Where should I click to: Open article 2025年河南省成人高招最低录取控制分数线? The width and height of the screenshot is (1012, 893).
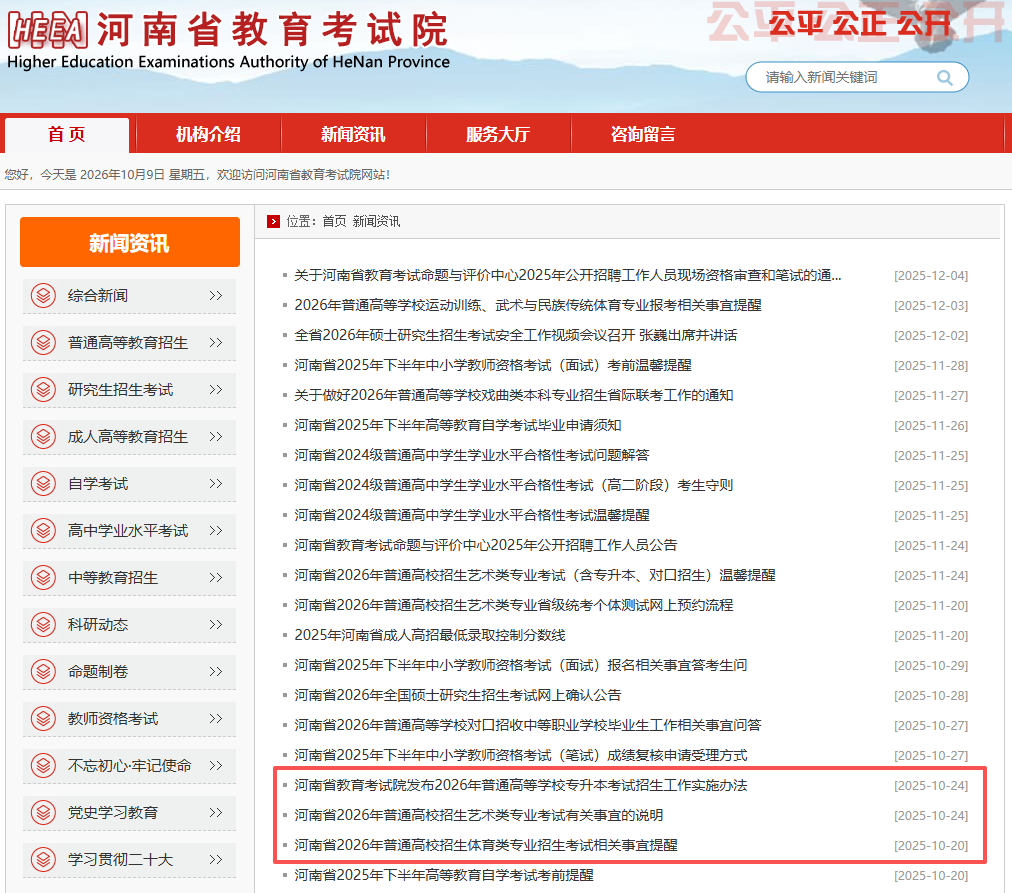point(430,635)
